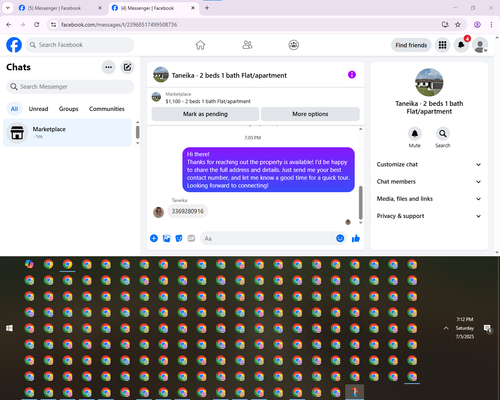Image resolution: width=500 pixels, height=400 pixels.
Task: Open the listing thumbnail in right panel
Action: point(429,82)
